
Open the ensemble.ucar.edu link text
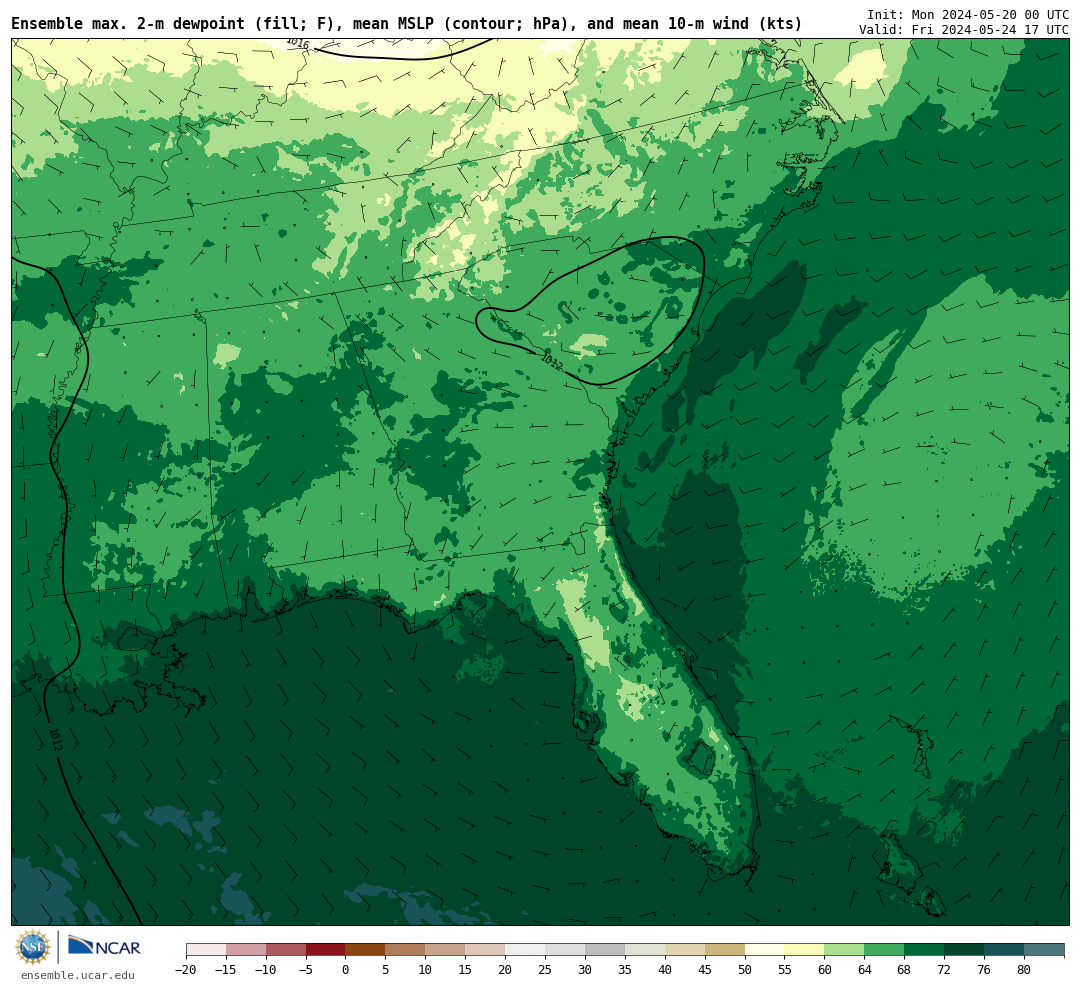click(78, 975)
